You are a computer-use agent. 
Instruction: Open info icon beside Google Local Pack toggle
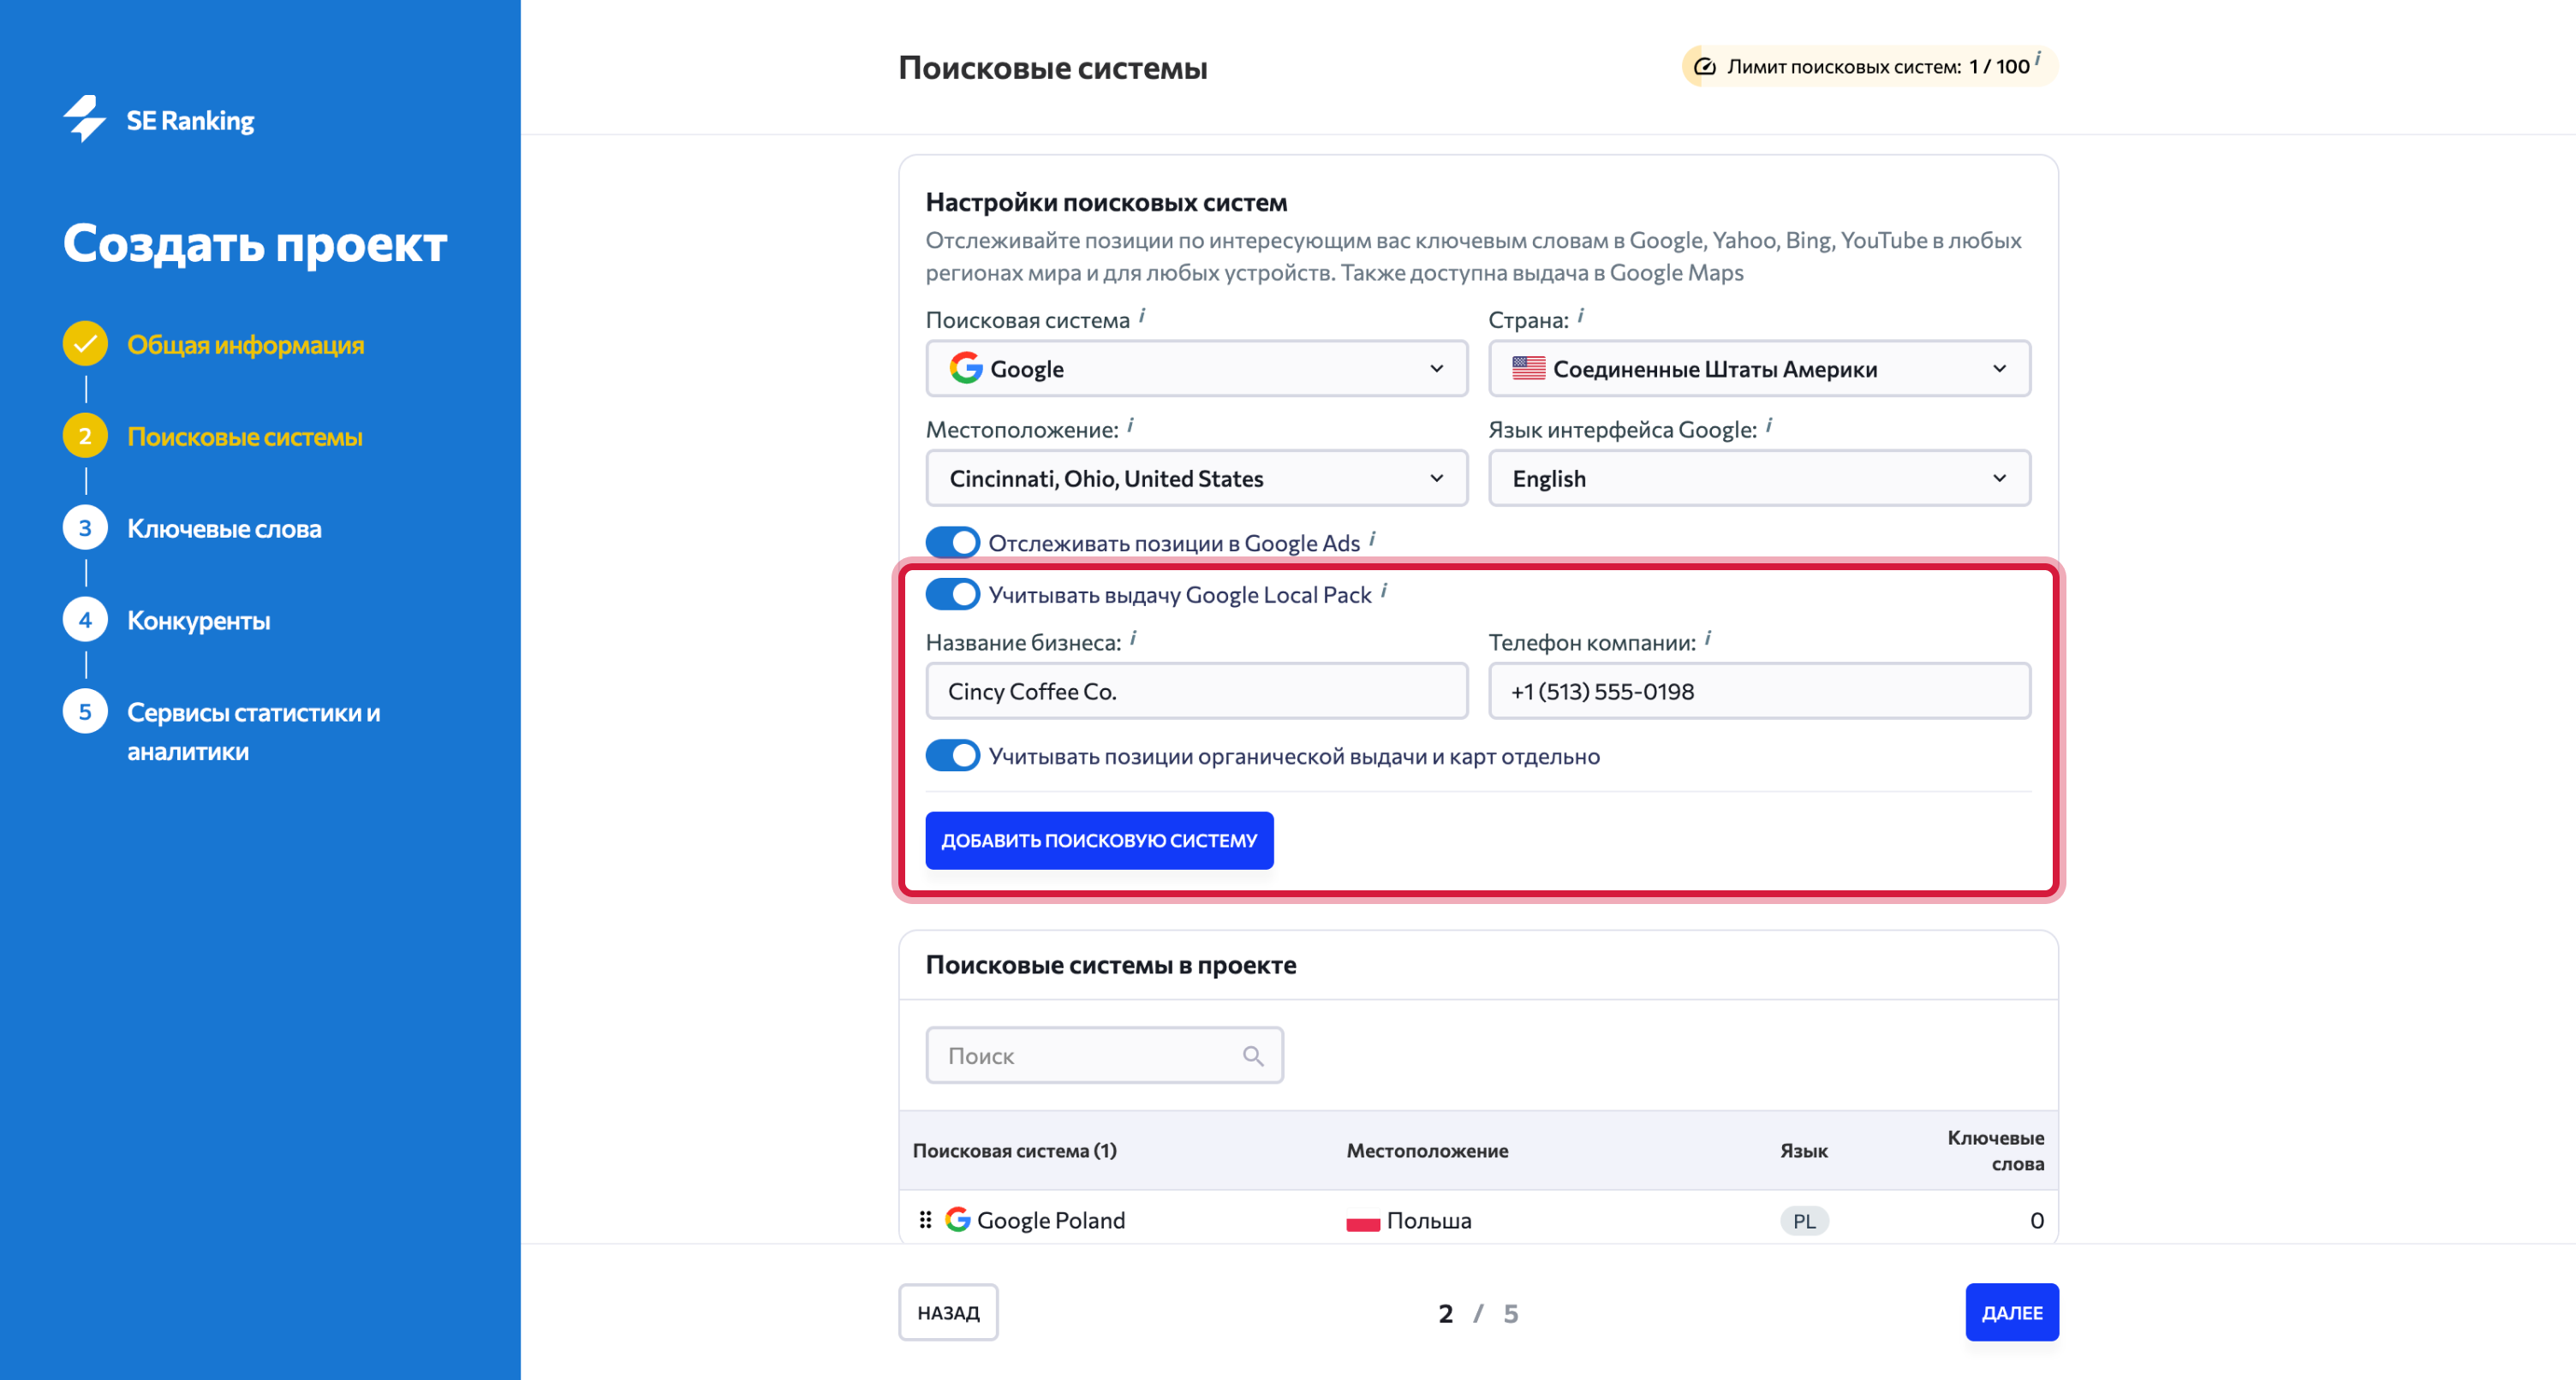[1384, 591]
